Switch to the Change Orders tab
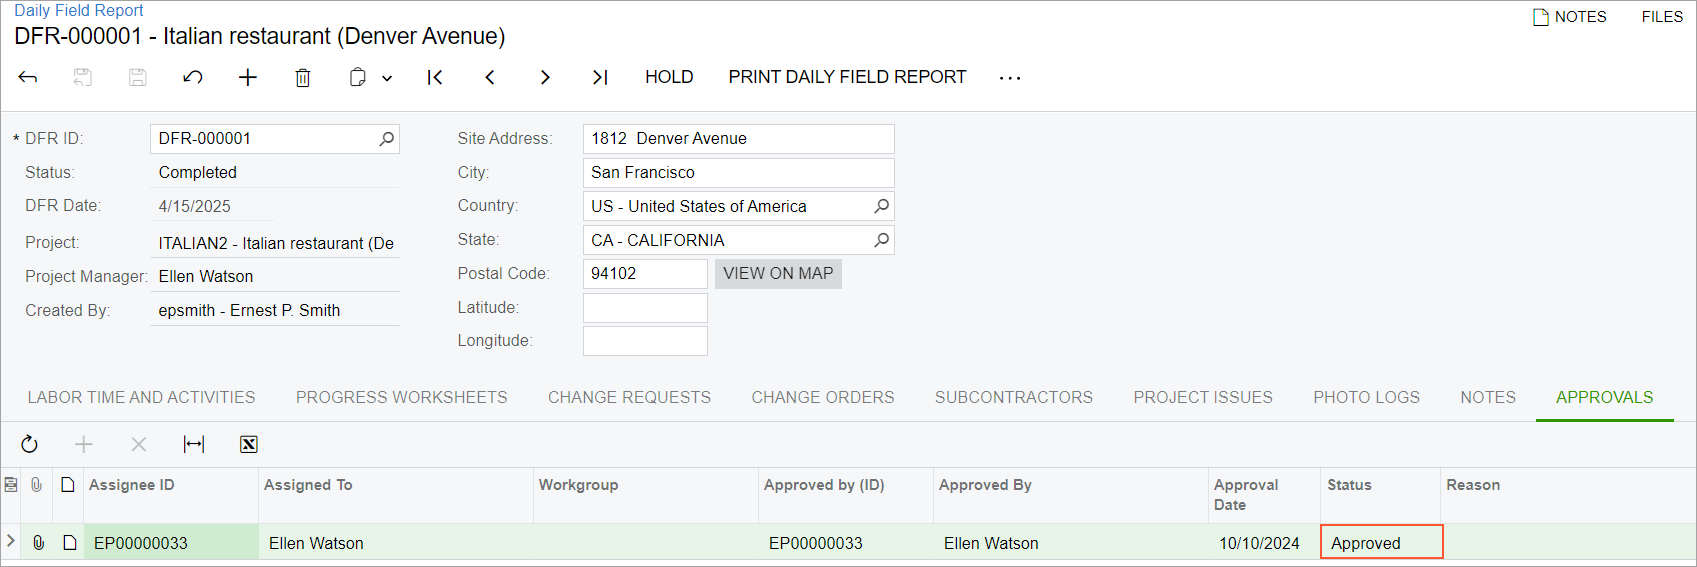 tap(823, 397)
